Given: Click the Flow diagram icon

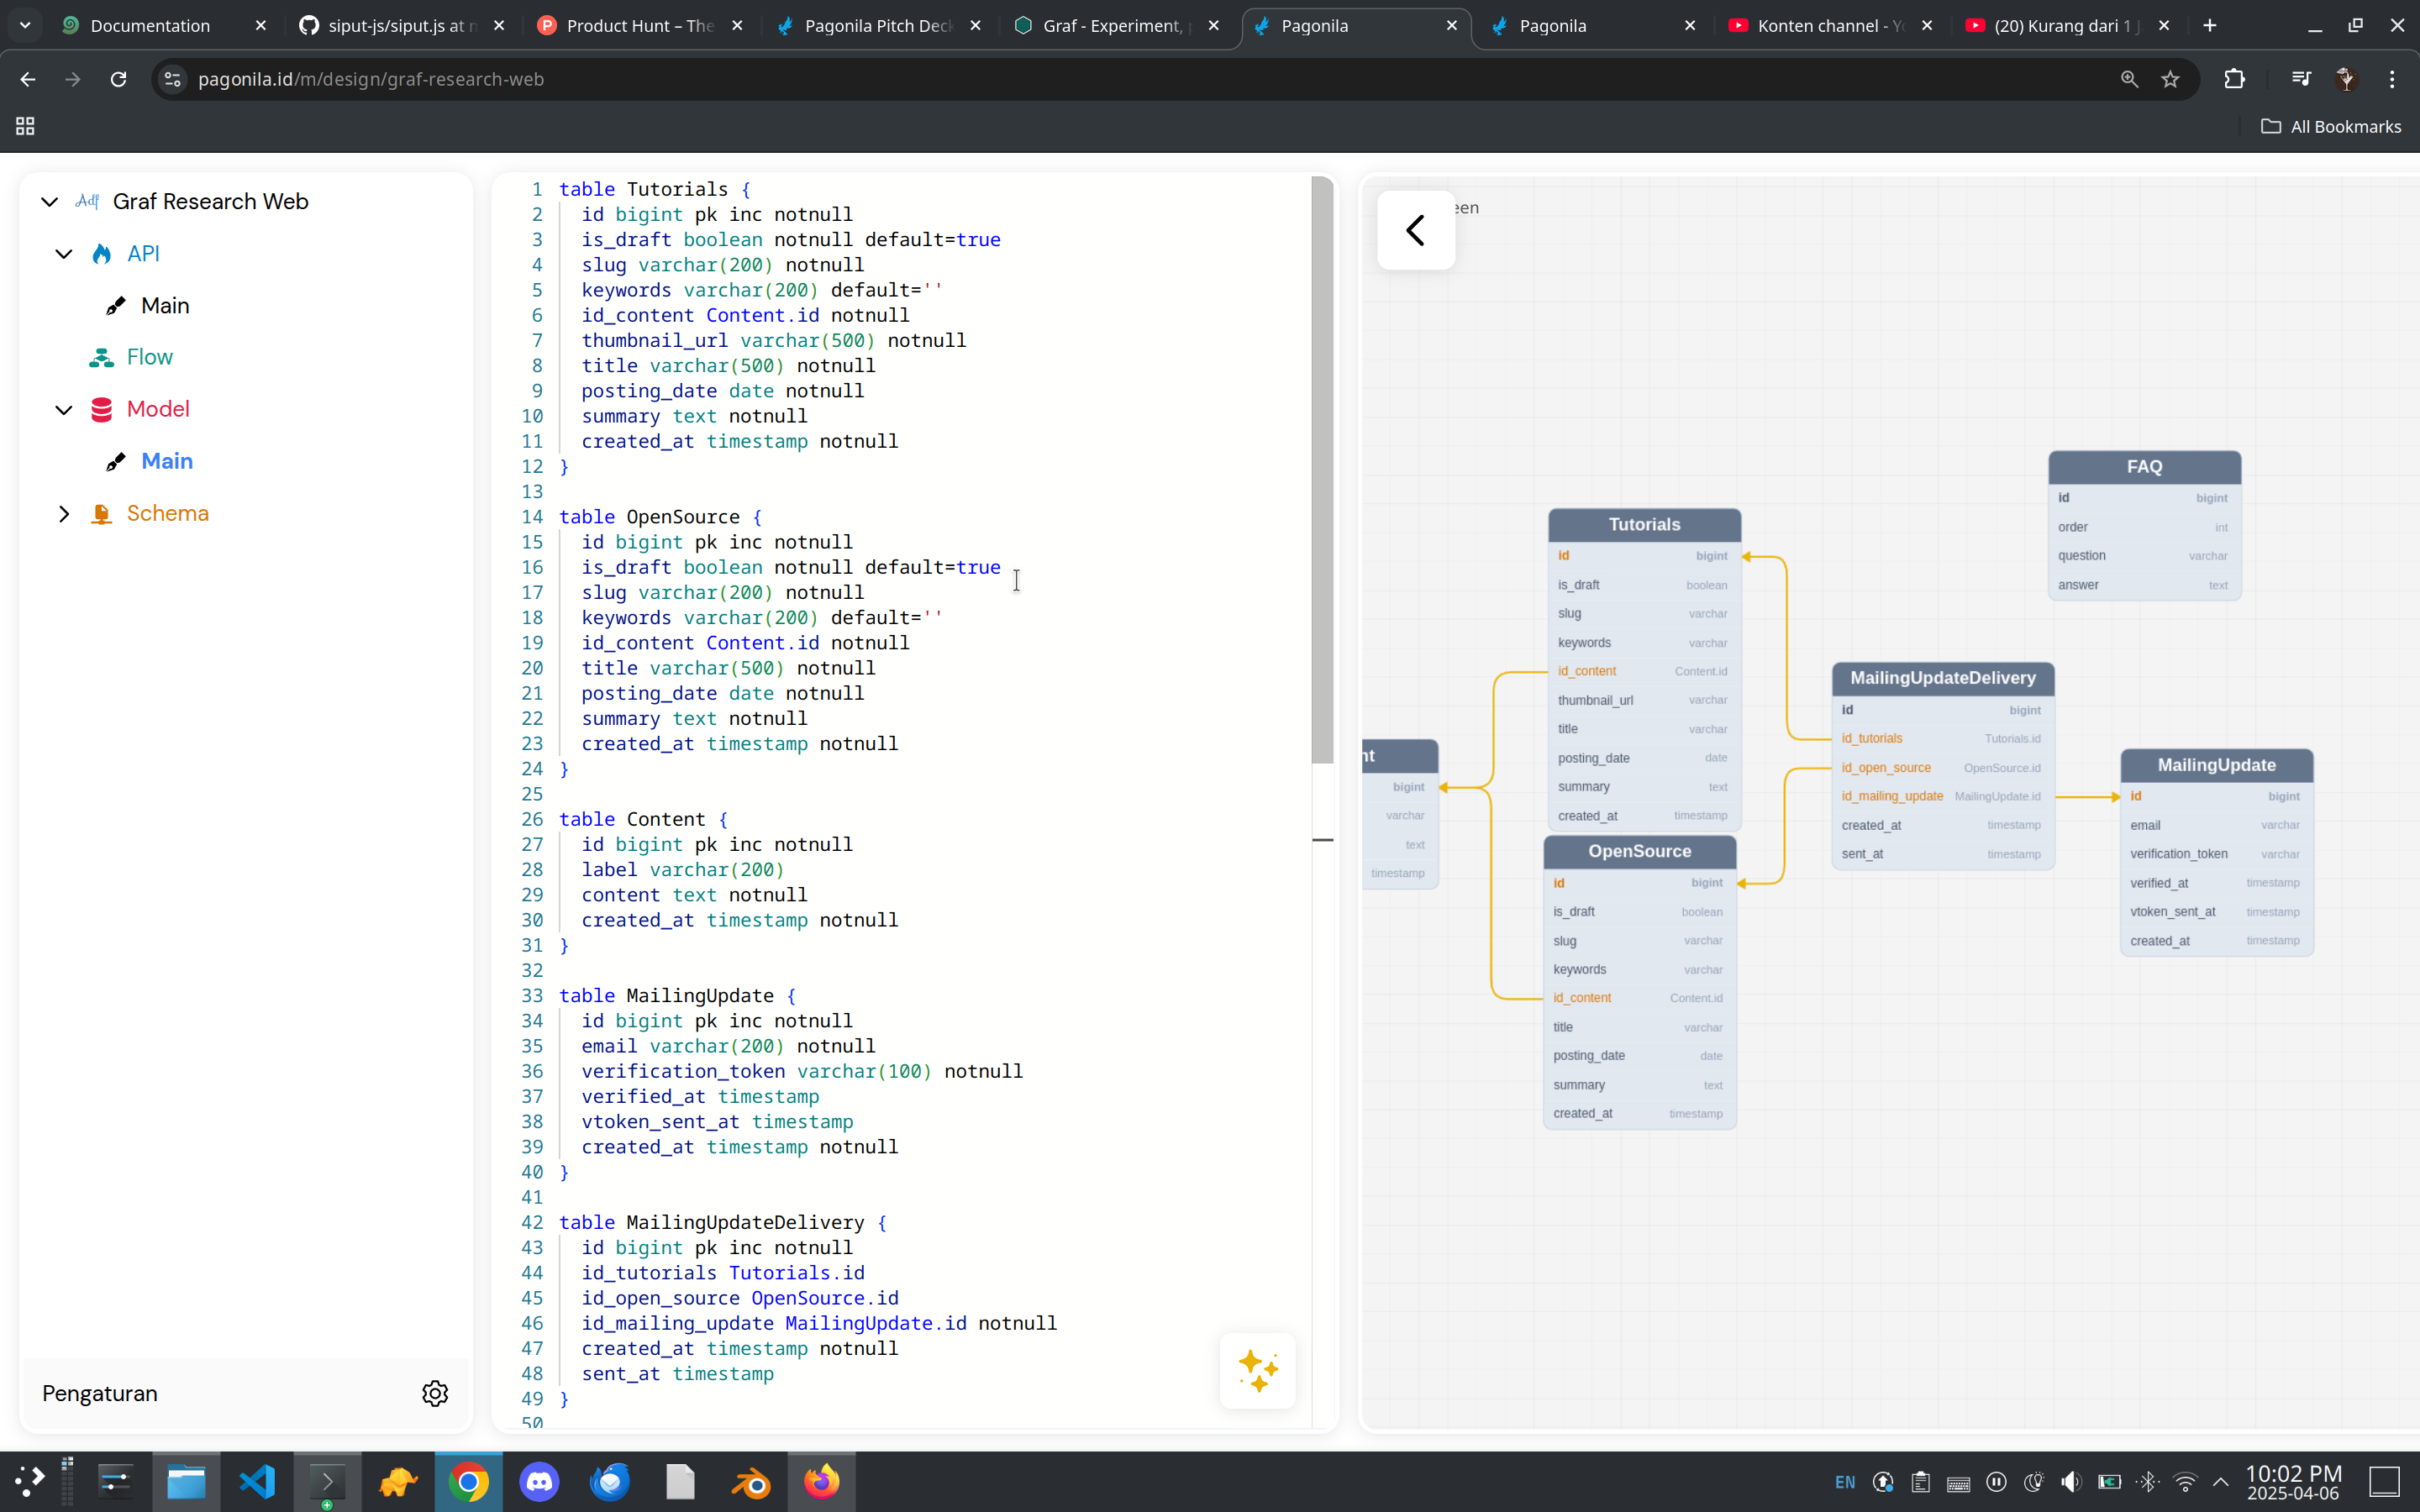Looking at the screenshot, I should (101, 358).
